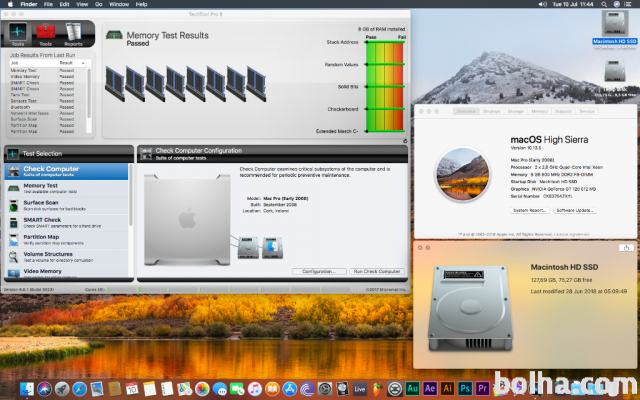Screen dimensions: 640x400
Task: Click the Finder-faced drive icon beside Mac Pro
Action: [272, 247]
